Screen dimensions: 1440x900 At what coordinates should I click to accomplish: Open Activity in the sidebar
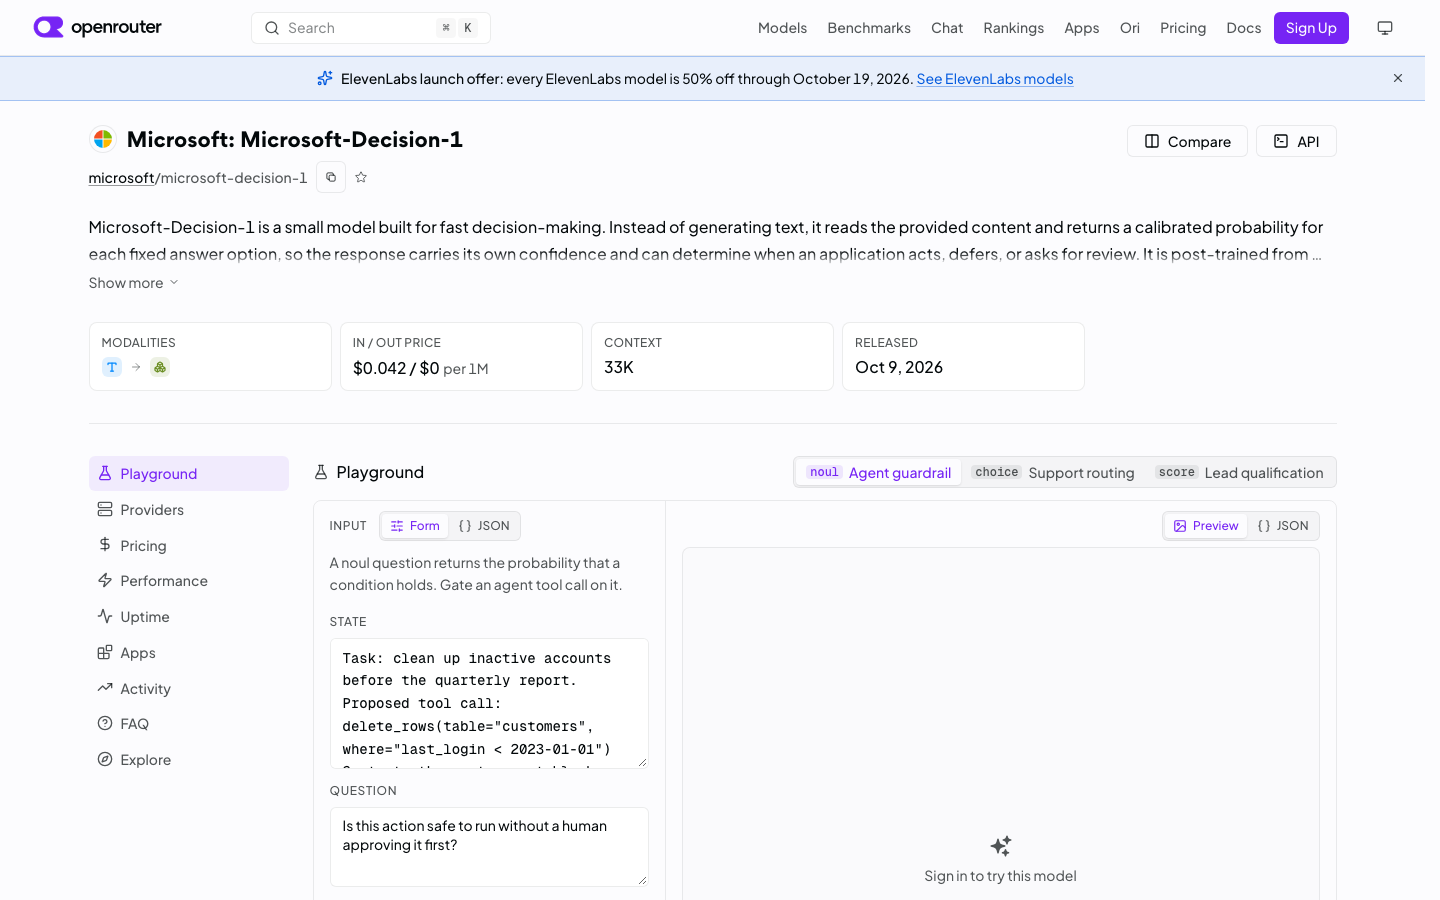coord(189,688)
